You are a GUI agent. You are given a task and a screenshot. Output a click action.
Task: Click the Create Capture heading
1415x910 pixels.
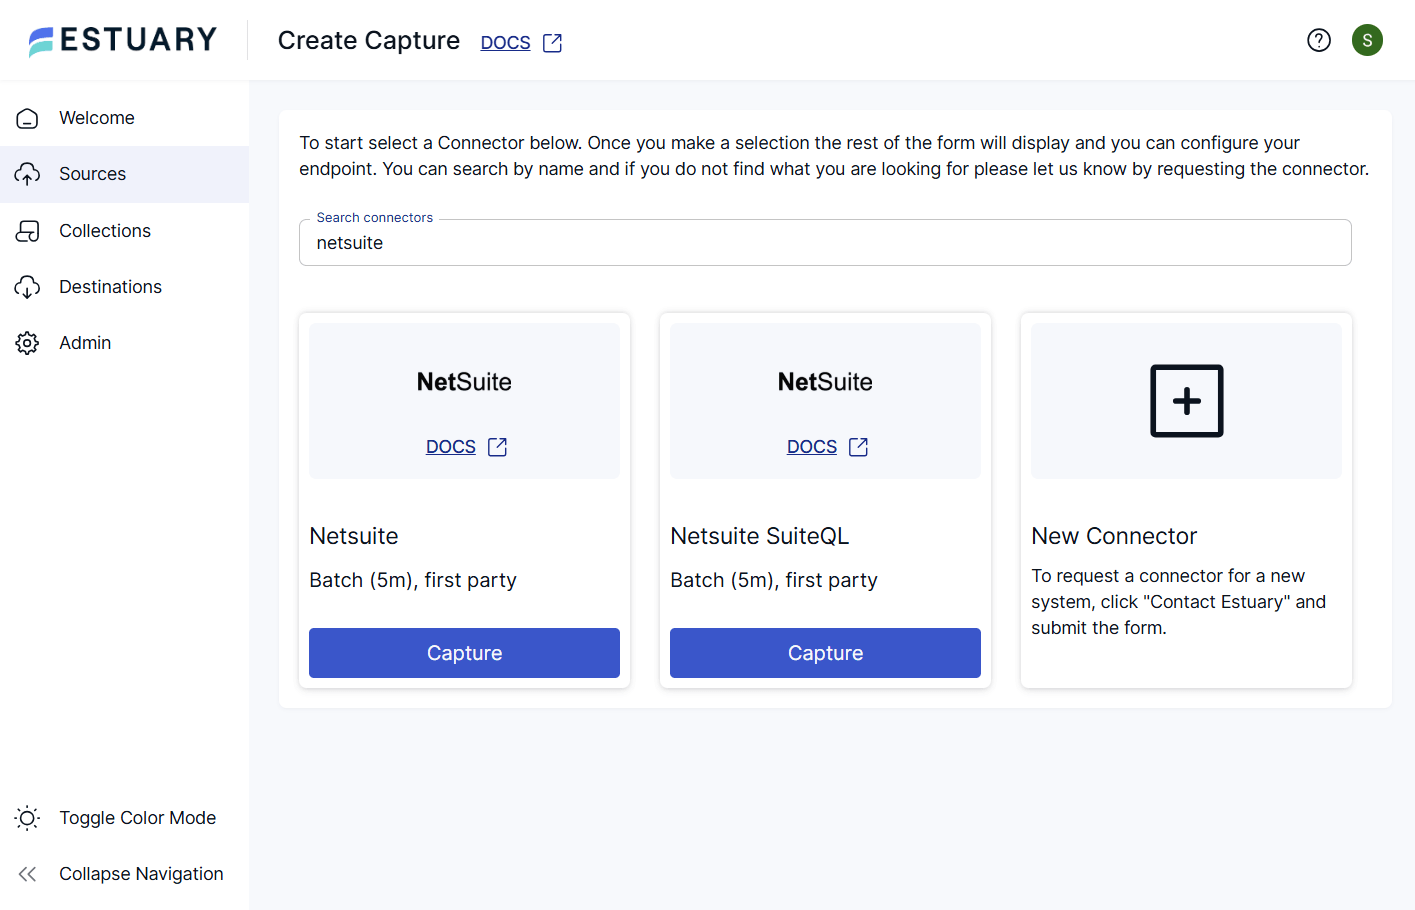point(369,40)
